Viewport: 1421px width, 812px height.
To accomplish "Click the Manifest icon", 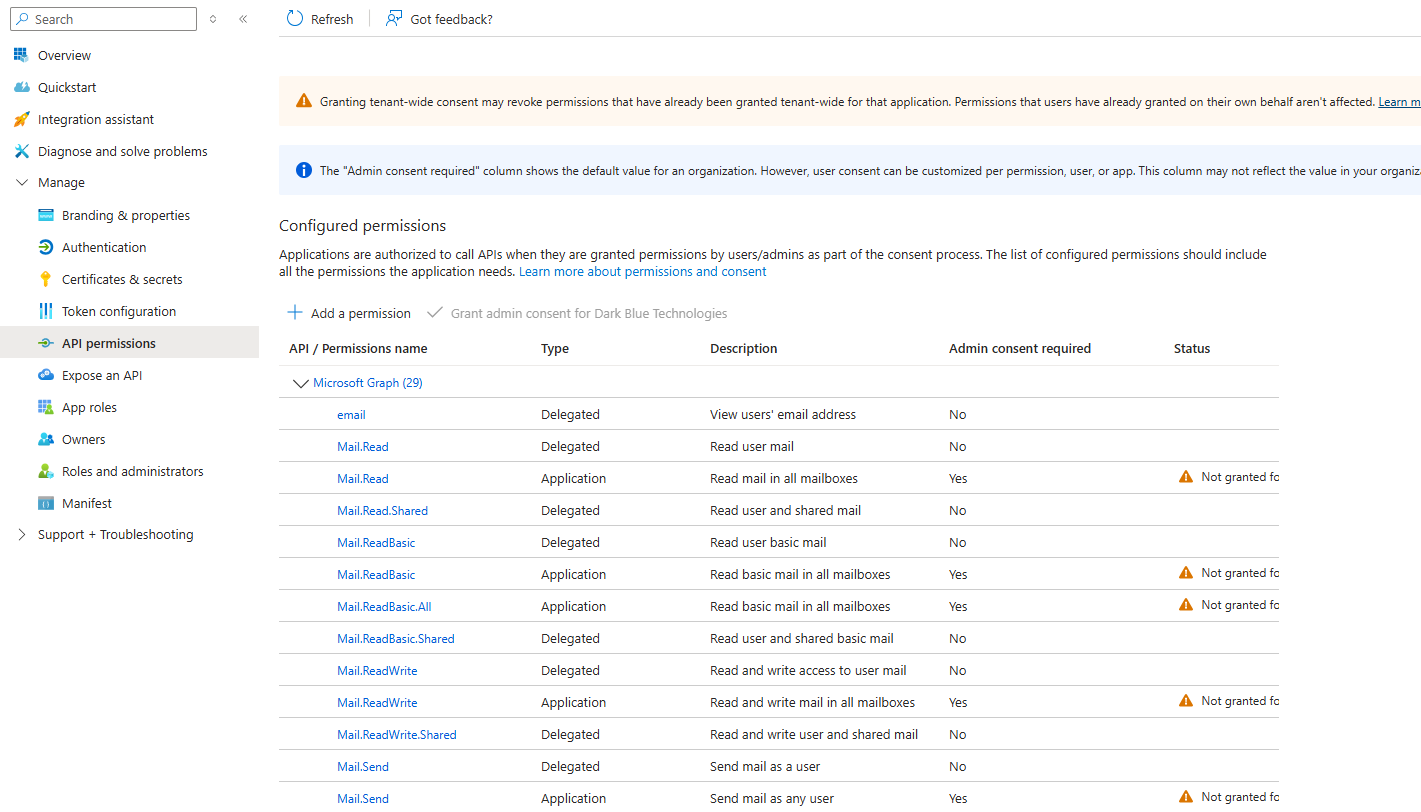I will tap(45, 503).
